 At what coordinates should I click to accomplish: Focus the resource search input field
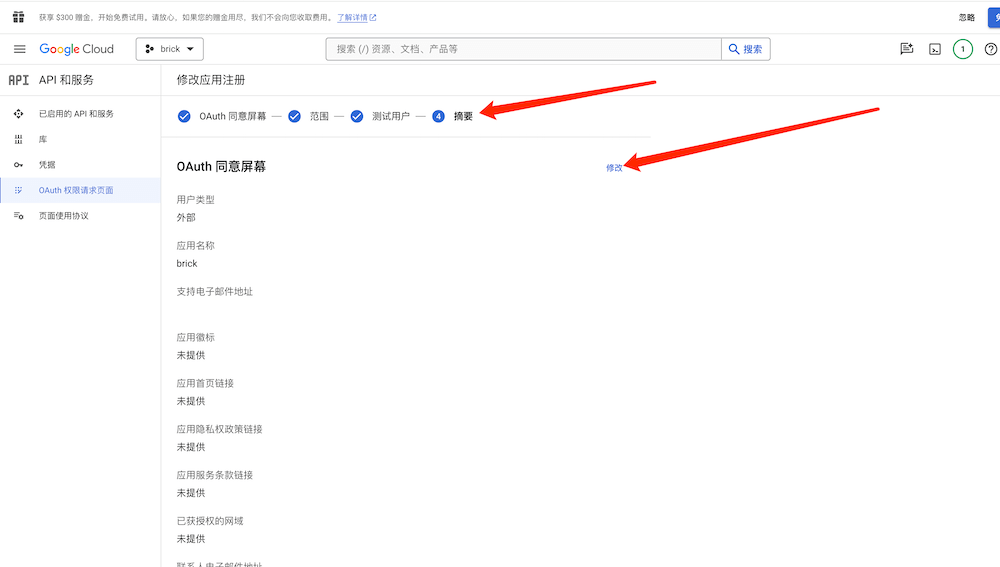525,49
